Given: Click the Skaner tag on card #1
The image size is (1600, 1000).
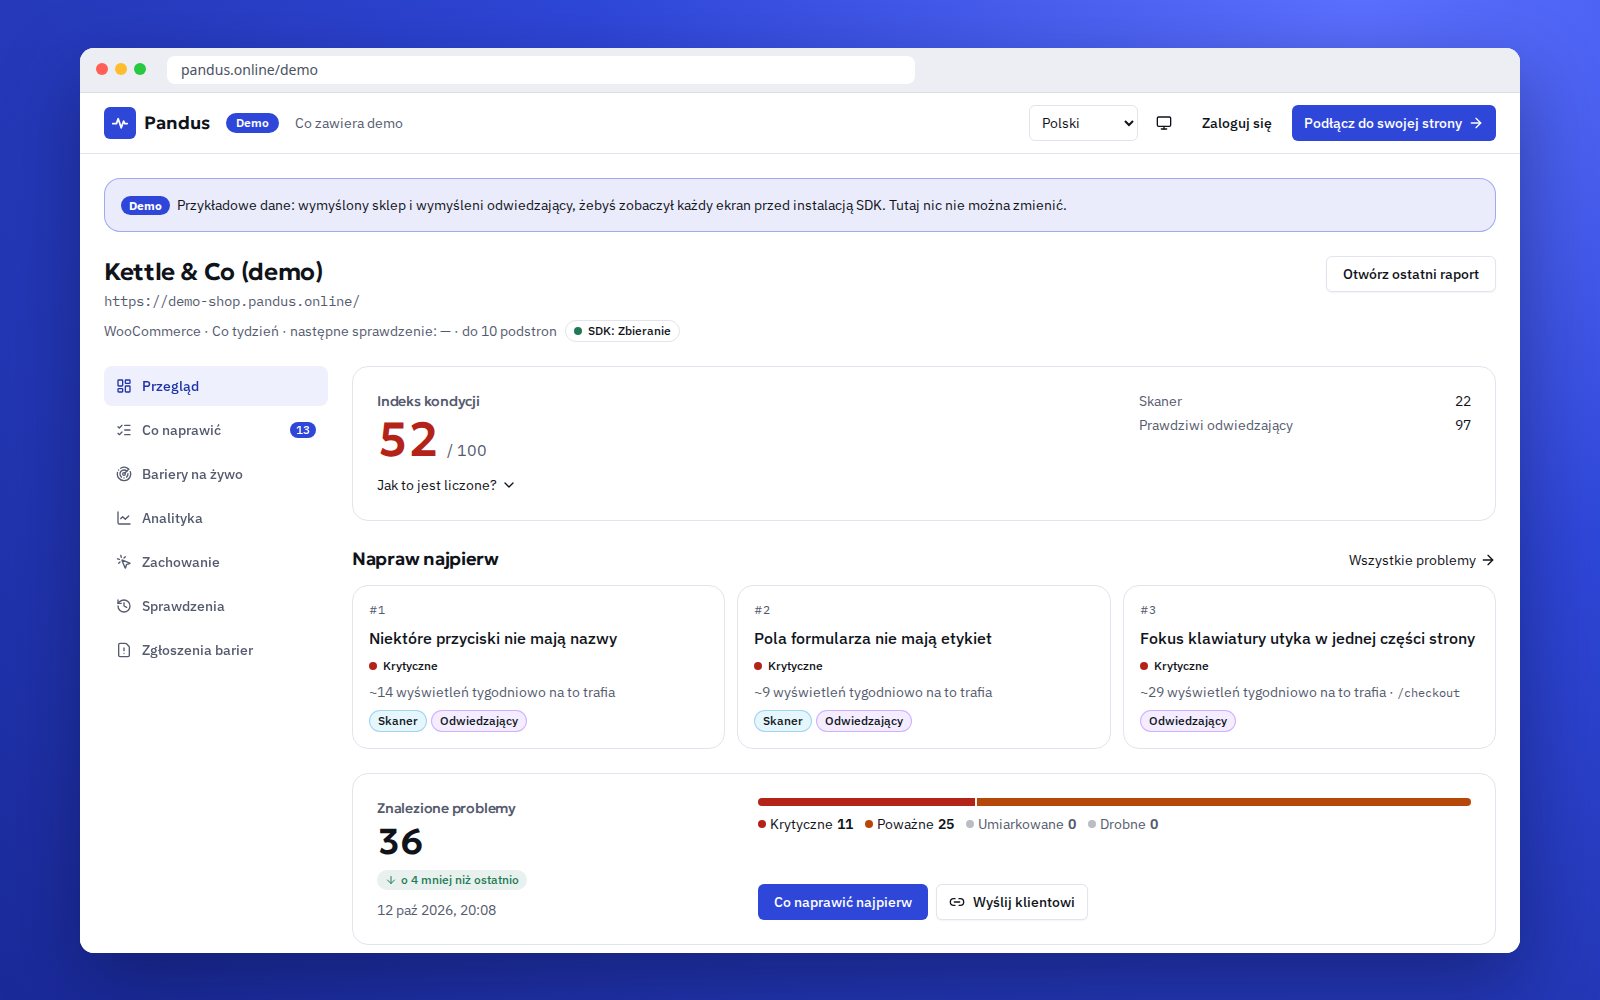Looking at the screenshot, I should click(x=398, y=721).
